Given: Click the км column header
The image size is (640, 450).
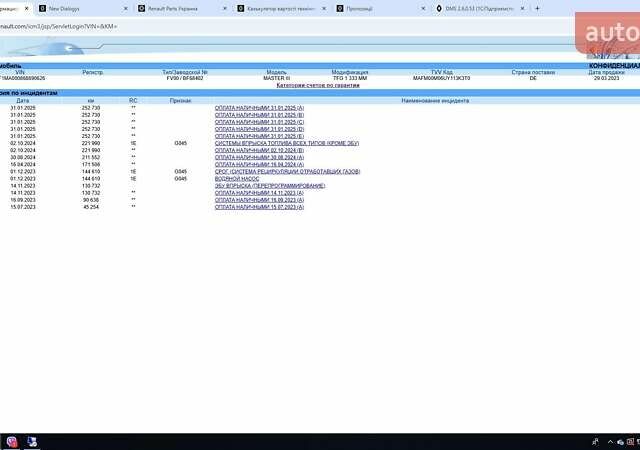Looking at the screenshot, I should click(x=91, y=100).
